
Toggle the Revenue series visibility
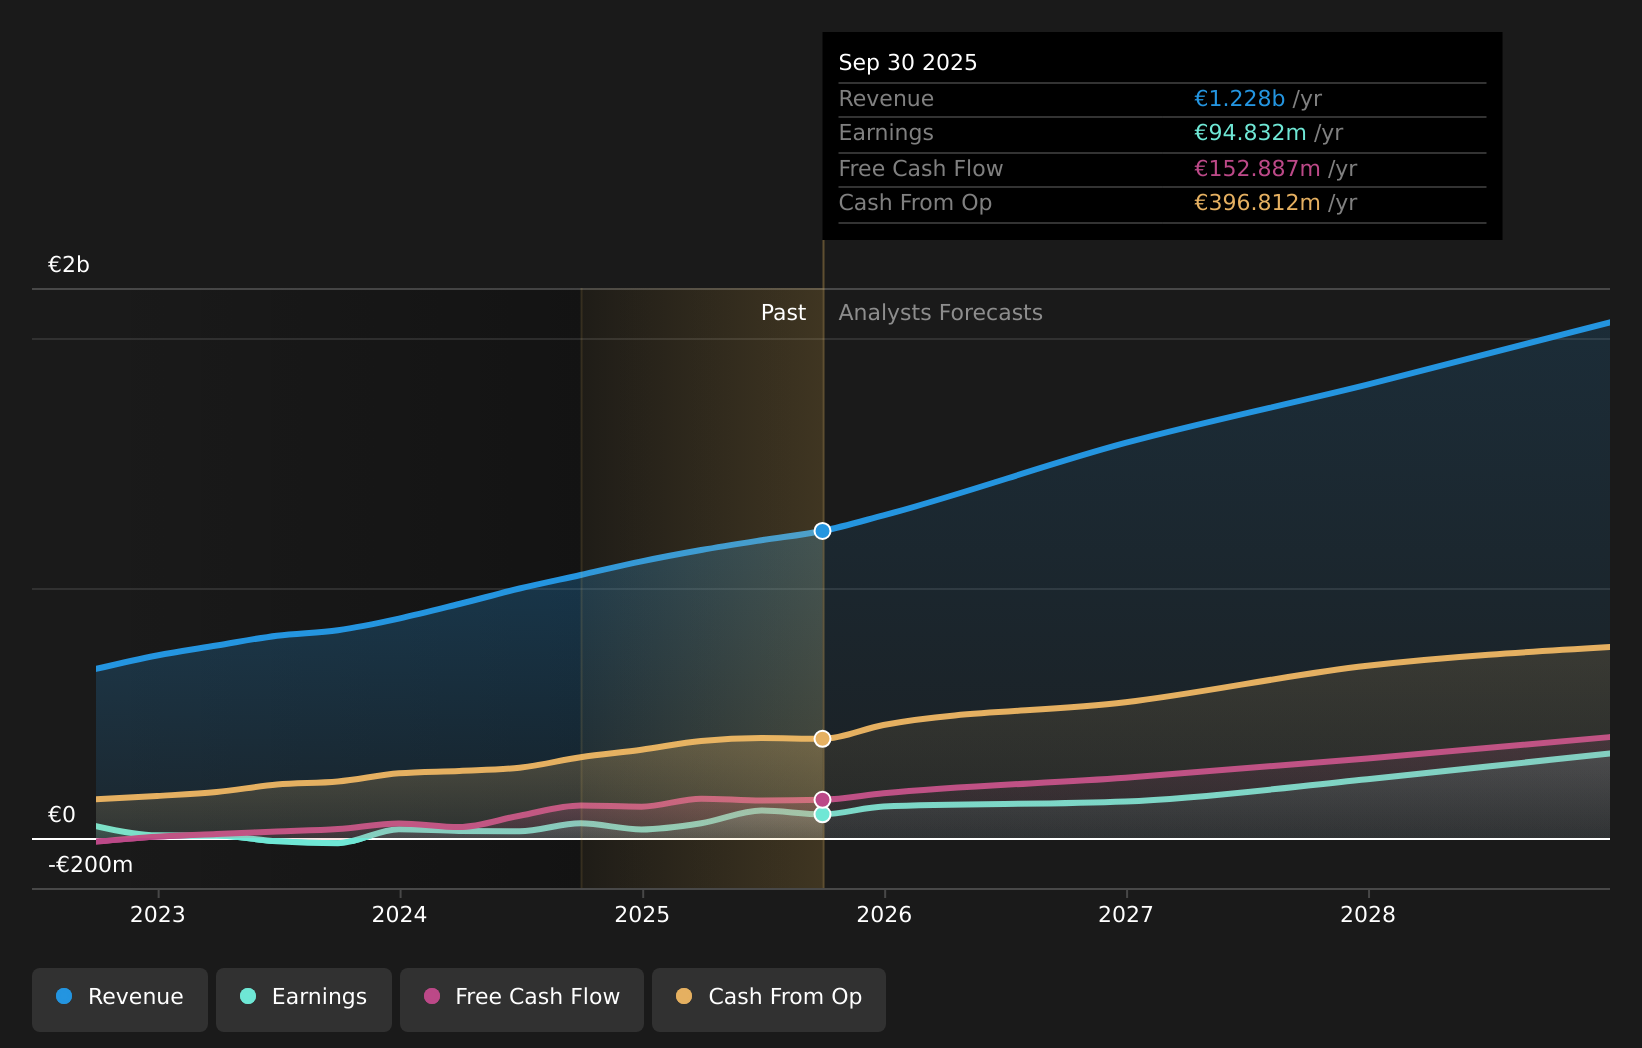119,997
